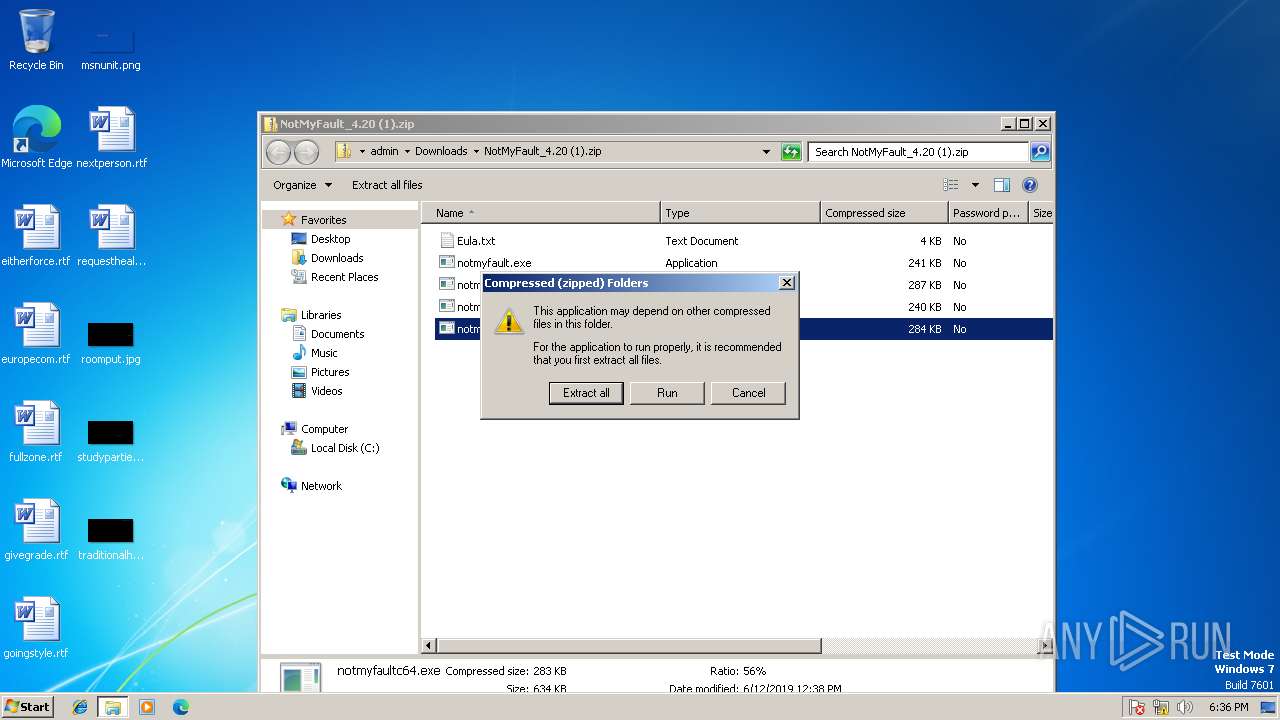Click Extract all files toolbar command
Image resolution: width=1280 pixels, height=720 pixels.
point(387,185)
